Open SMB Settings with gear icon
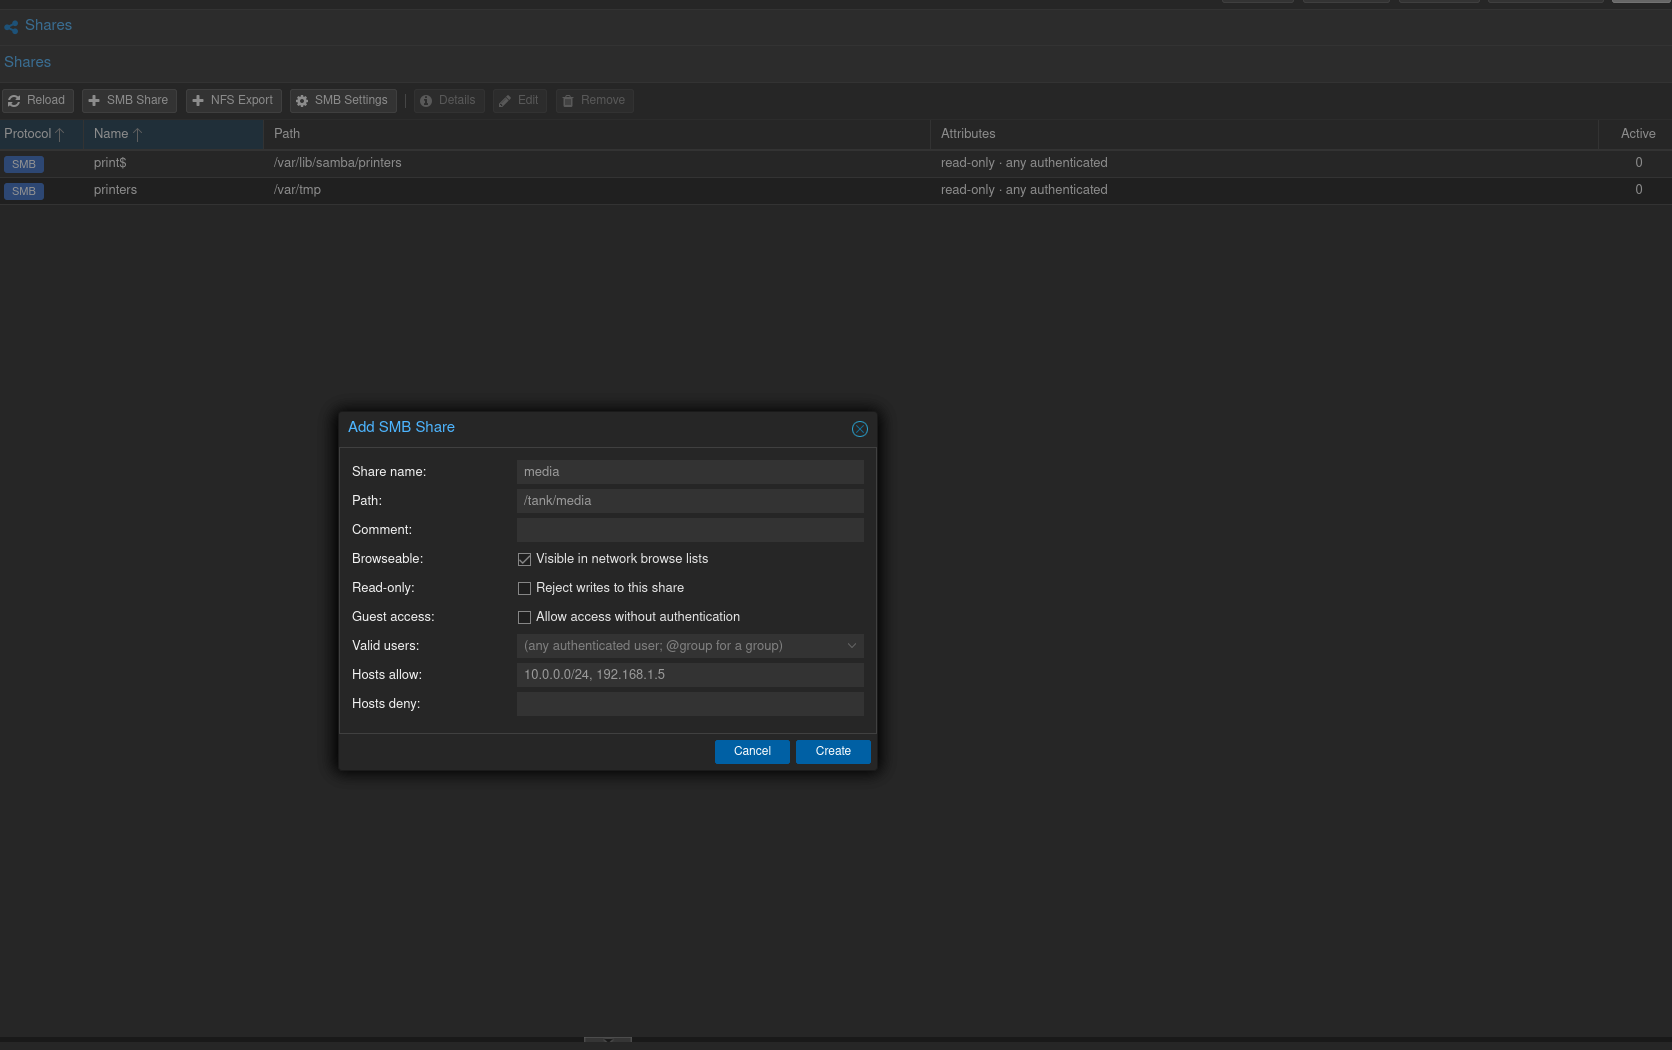Viewport: 1672px width, 1050px height. coord(343,100)
